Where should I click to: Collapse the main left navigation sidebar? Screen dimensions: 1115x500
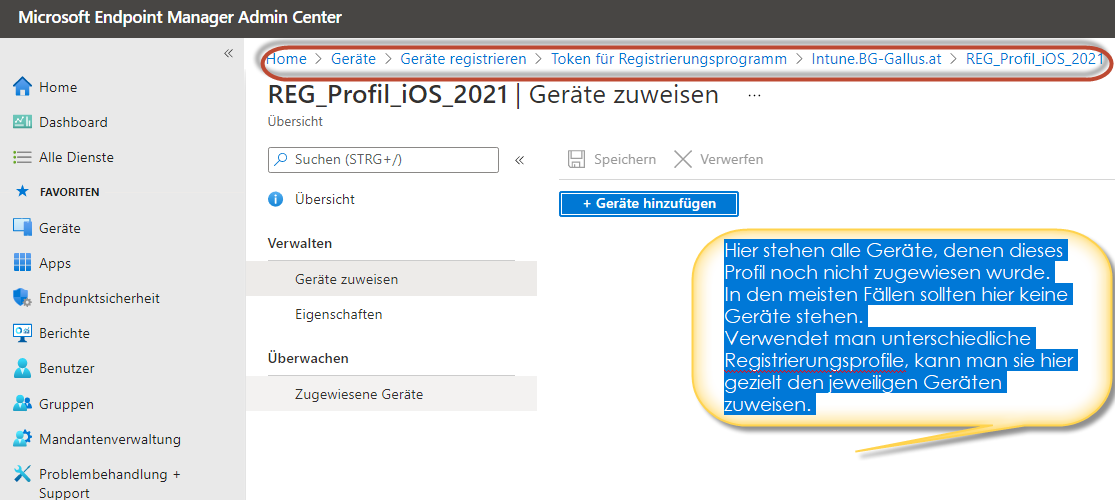point(228,53)
